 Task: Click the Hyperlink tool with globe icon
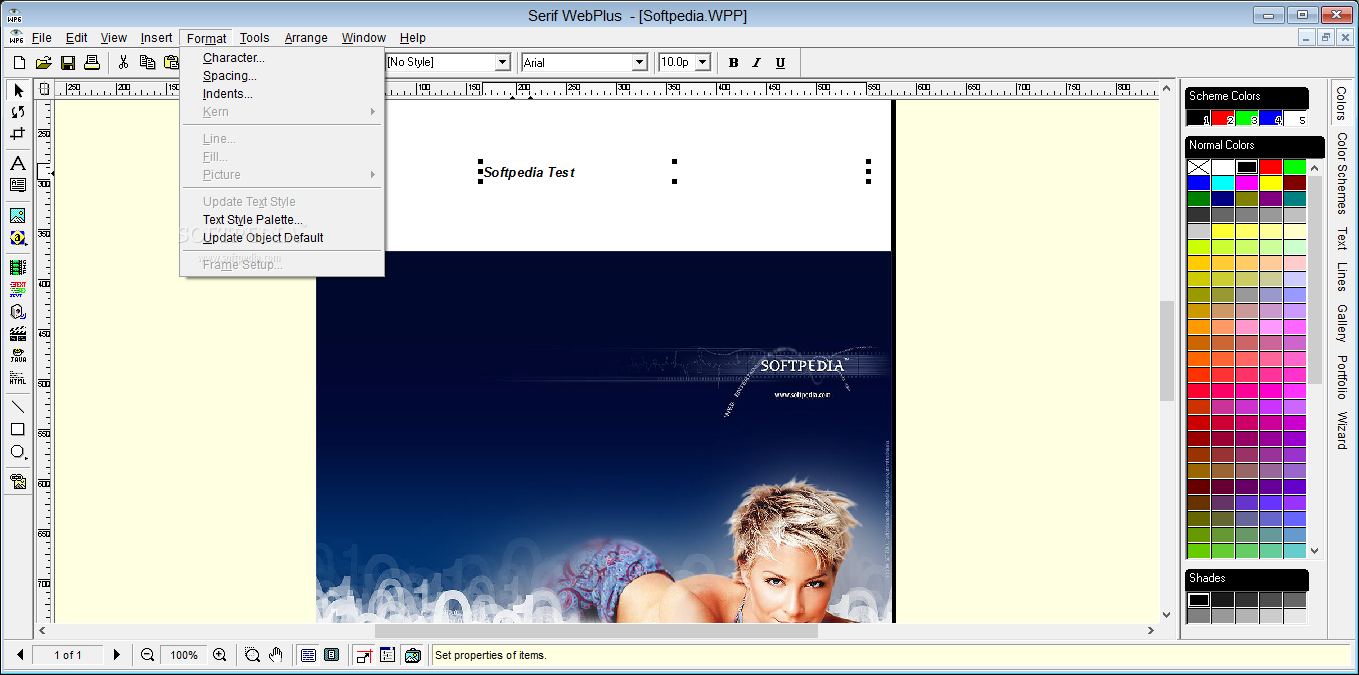tap(18, 238)
